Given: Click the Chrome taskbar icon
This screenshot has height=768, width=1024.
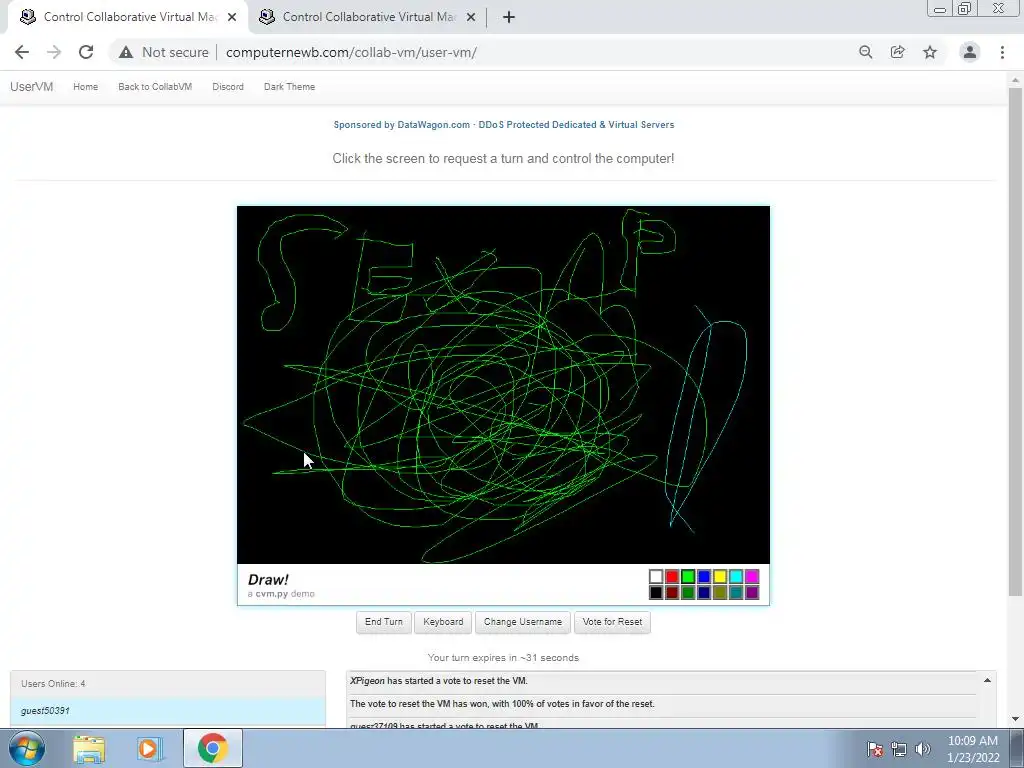Looking at the screenshot, I should (x=212, y=748).
